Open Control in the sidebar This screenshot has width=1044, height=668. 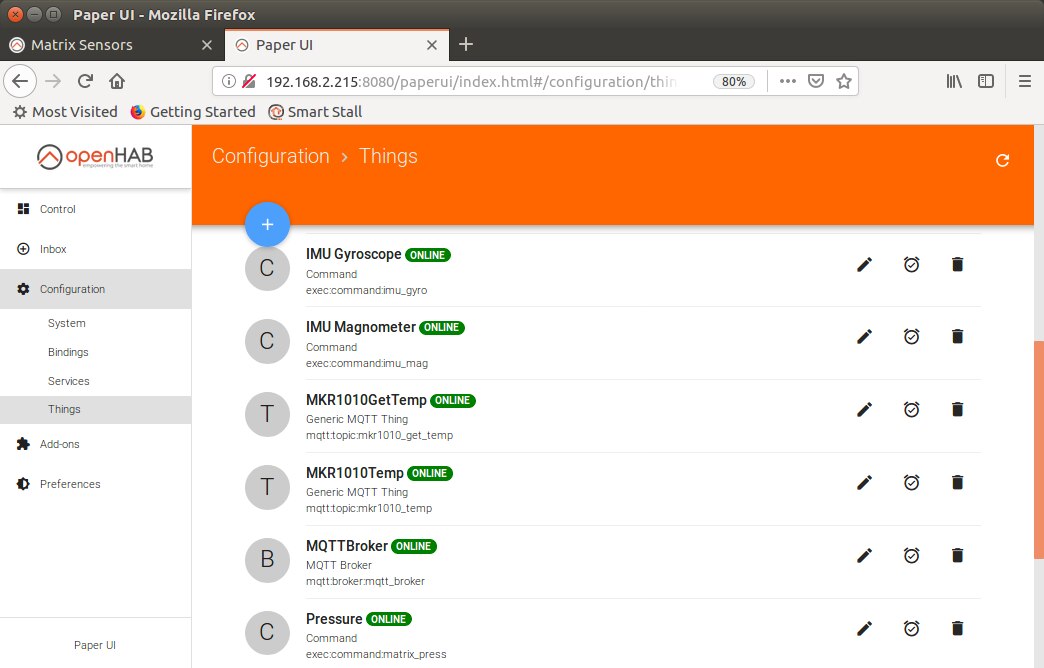tap(95, 209)
